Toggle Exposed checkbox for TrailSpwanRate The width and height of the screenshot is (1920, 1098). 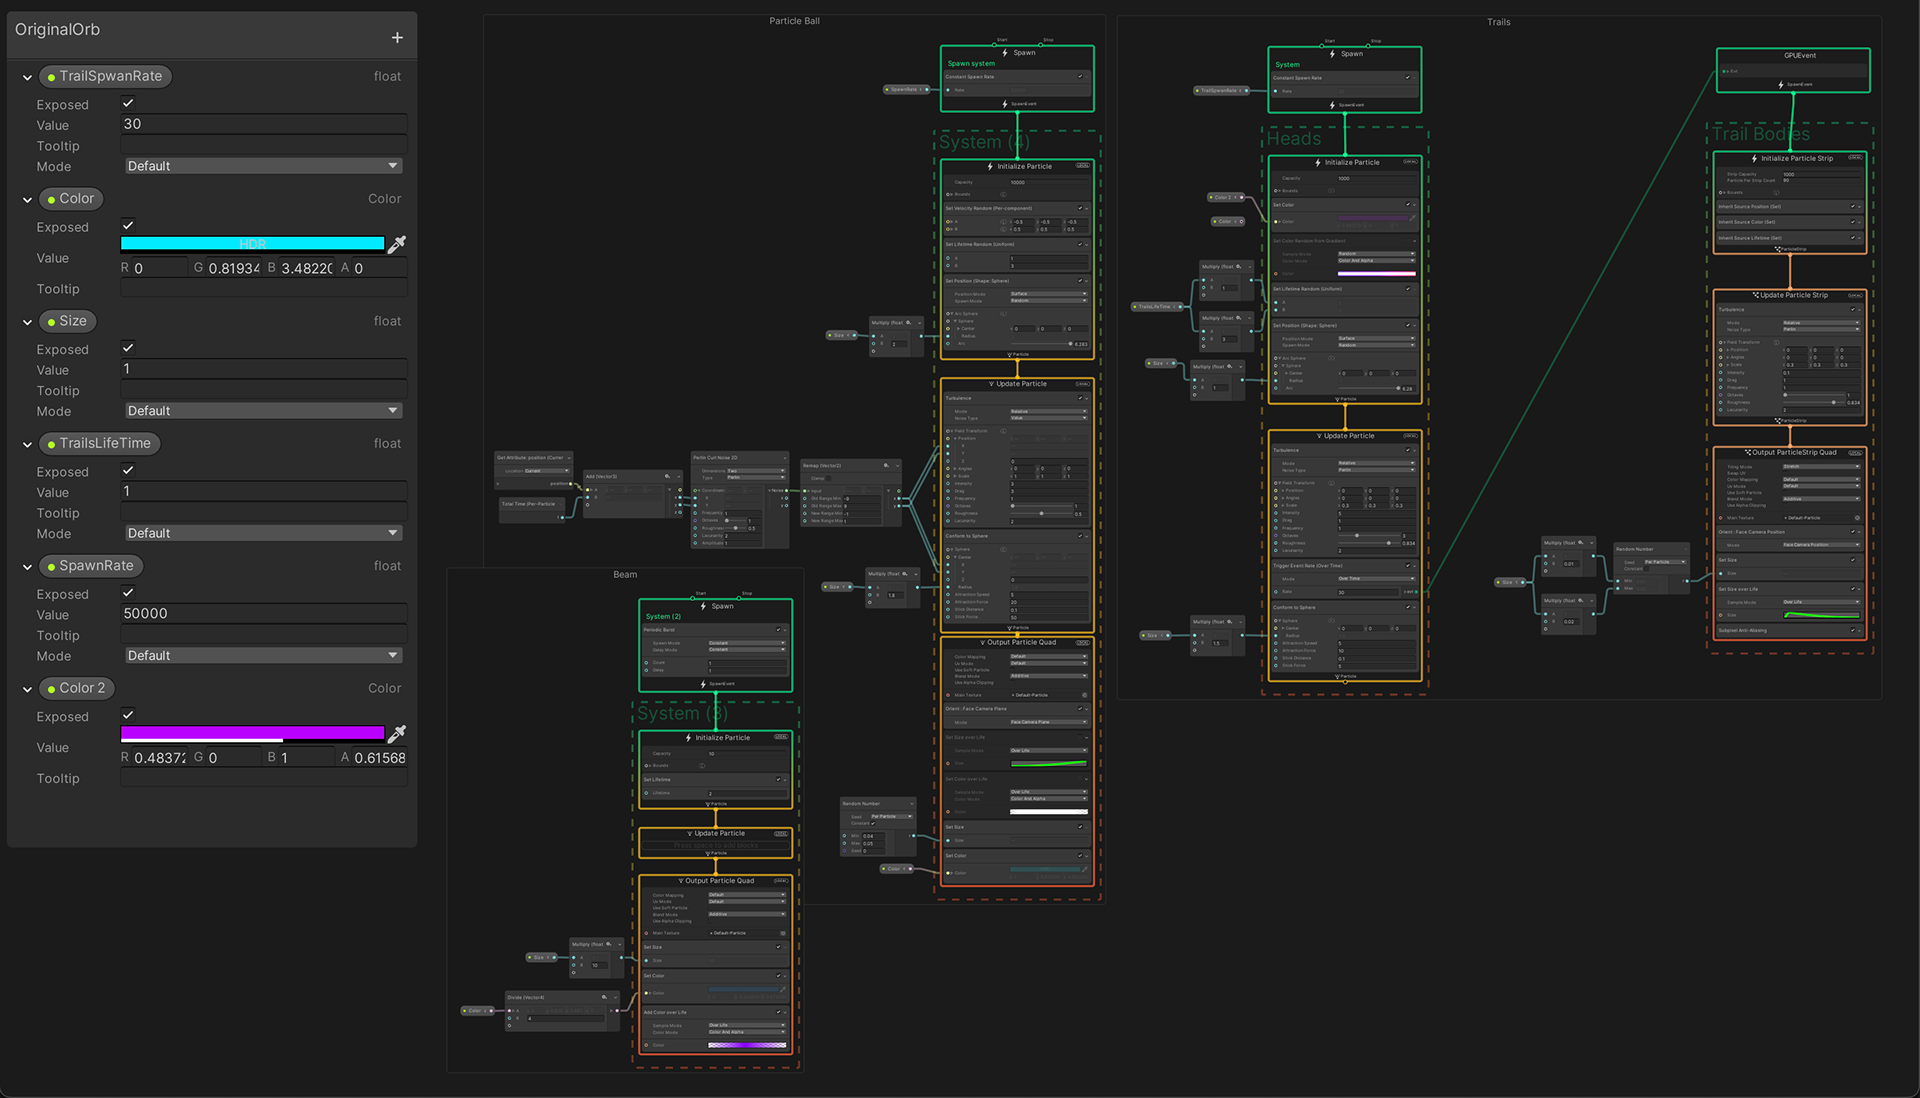[128, 103]
